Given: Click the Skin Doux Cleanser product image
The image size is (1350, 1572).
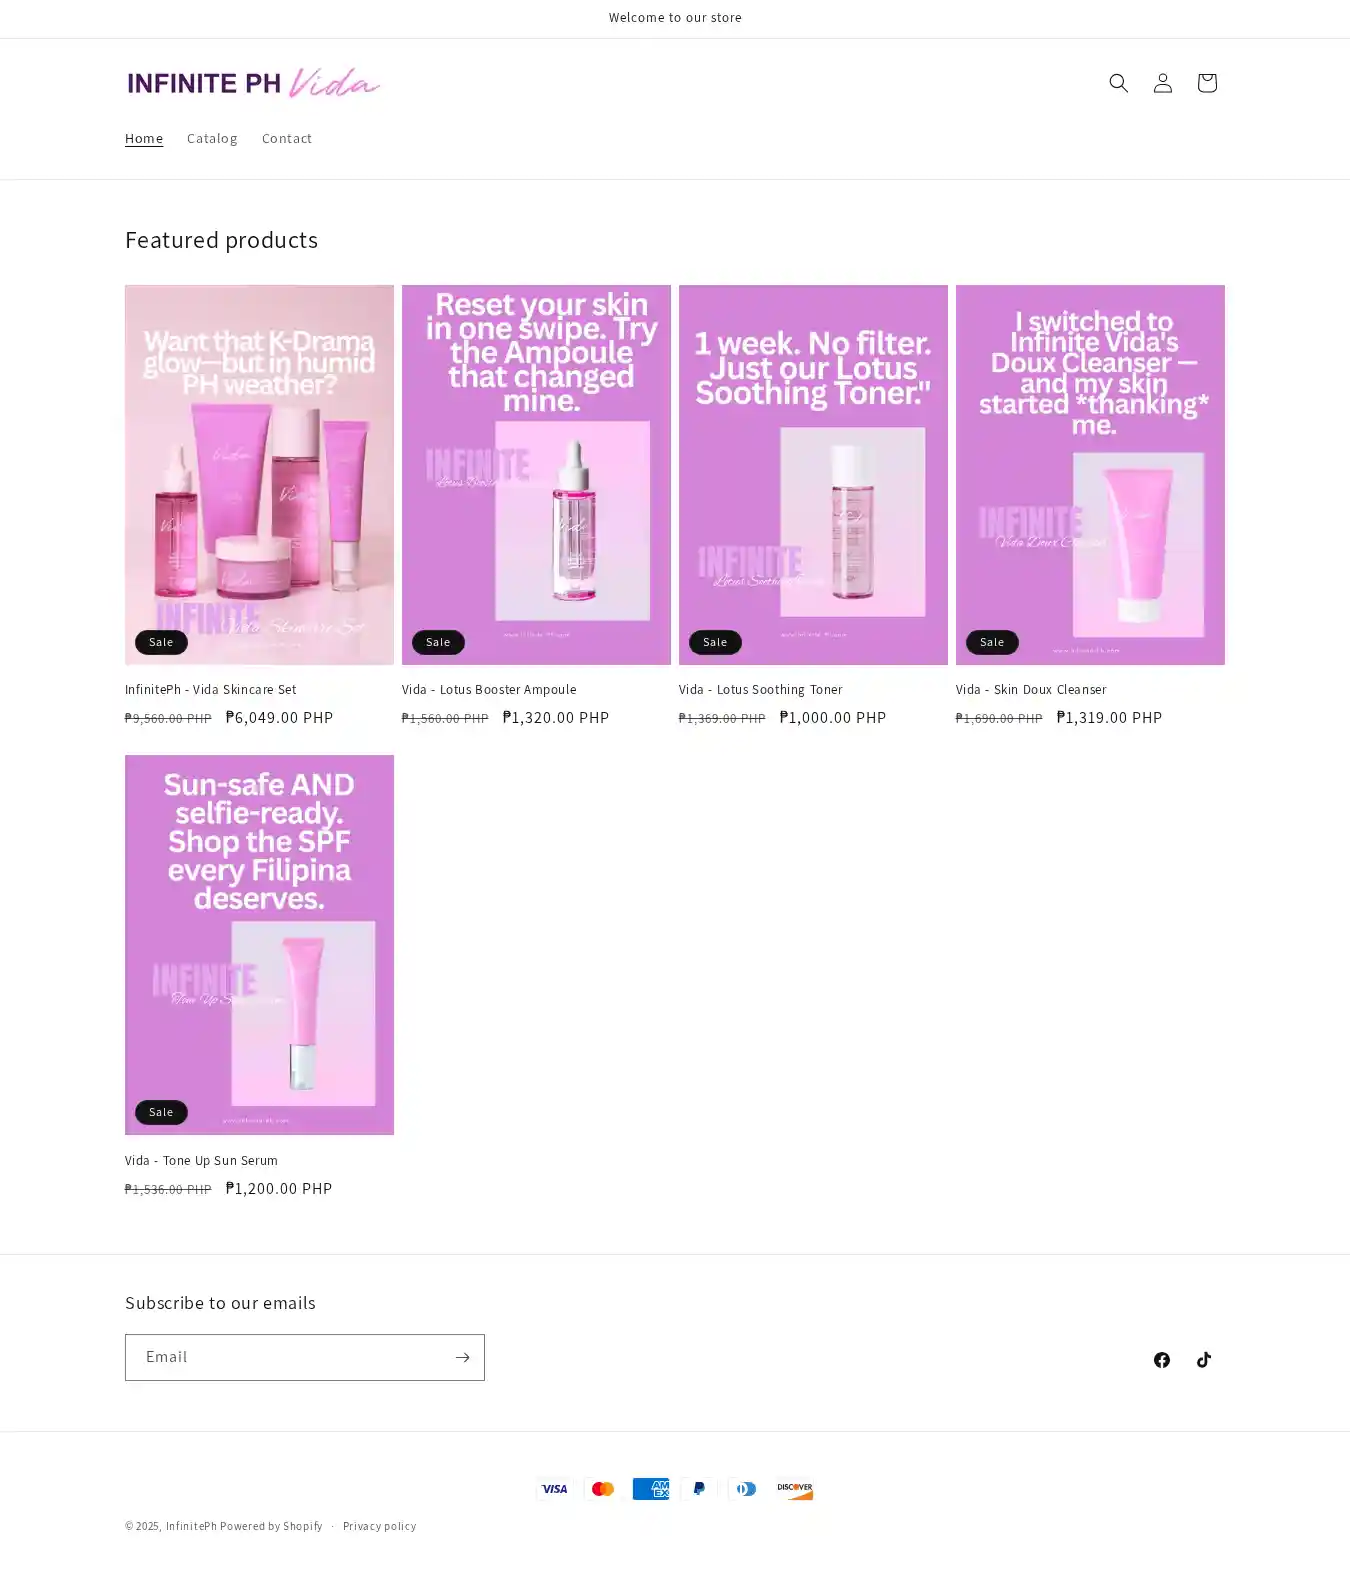Looking at the screenshot, I should 1090,475.
